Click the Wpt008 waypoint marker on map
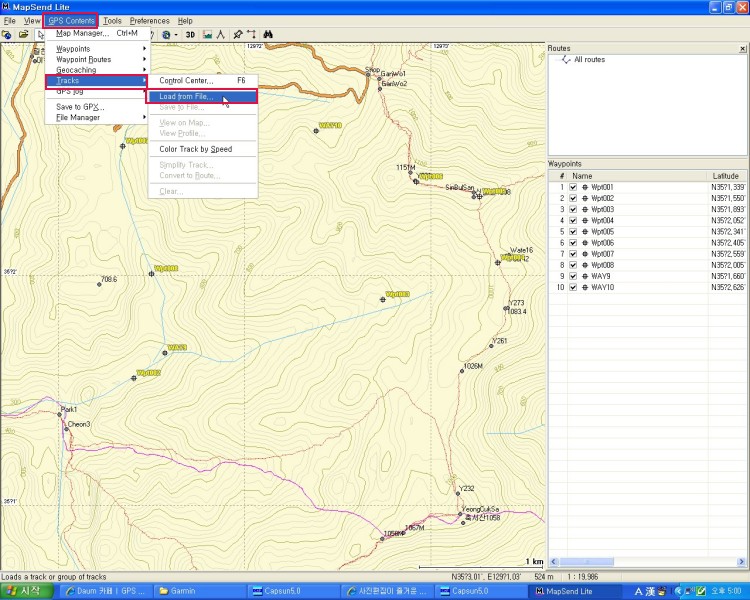 [151, 274]
